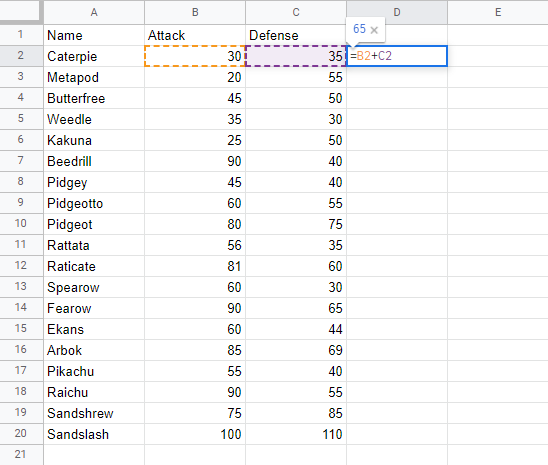Select row 2 header
Screen dimensions: 548x465
21,56
